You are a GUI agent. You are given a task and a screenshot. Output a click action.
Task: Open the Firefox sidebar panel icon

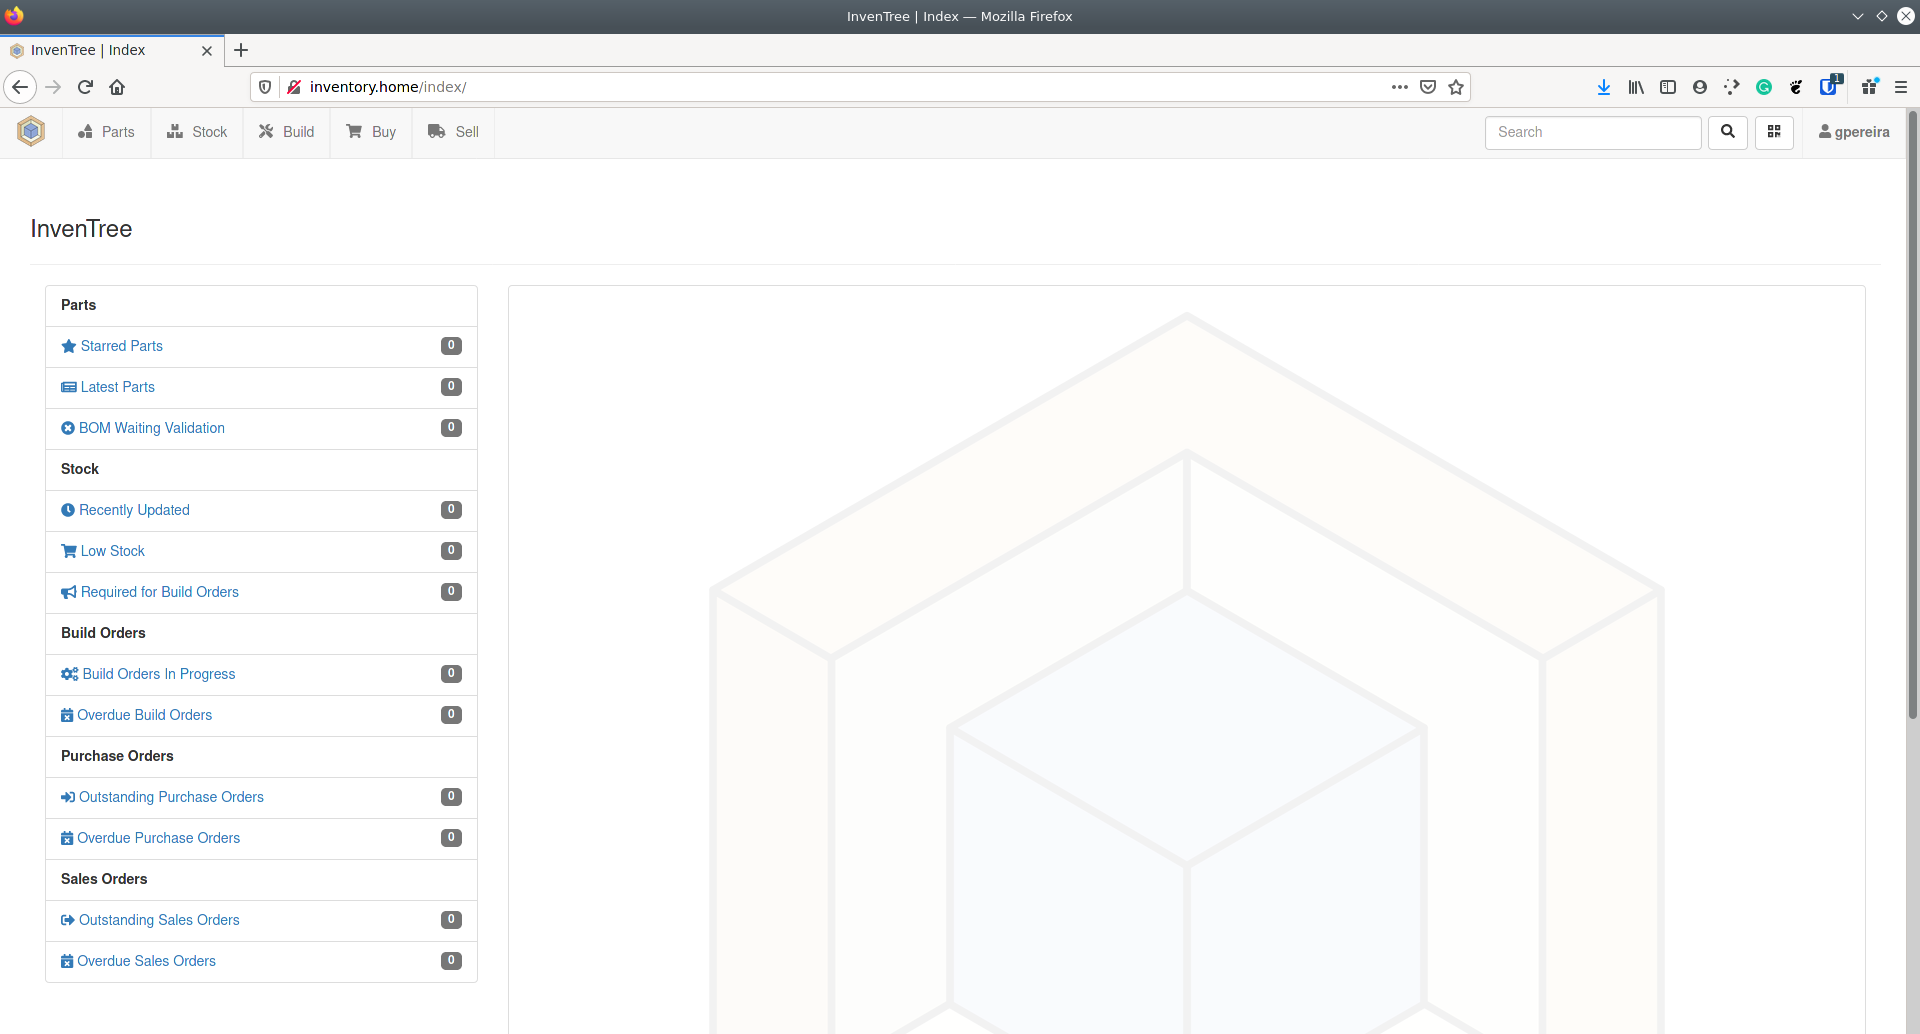pos(1668,87)
